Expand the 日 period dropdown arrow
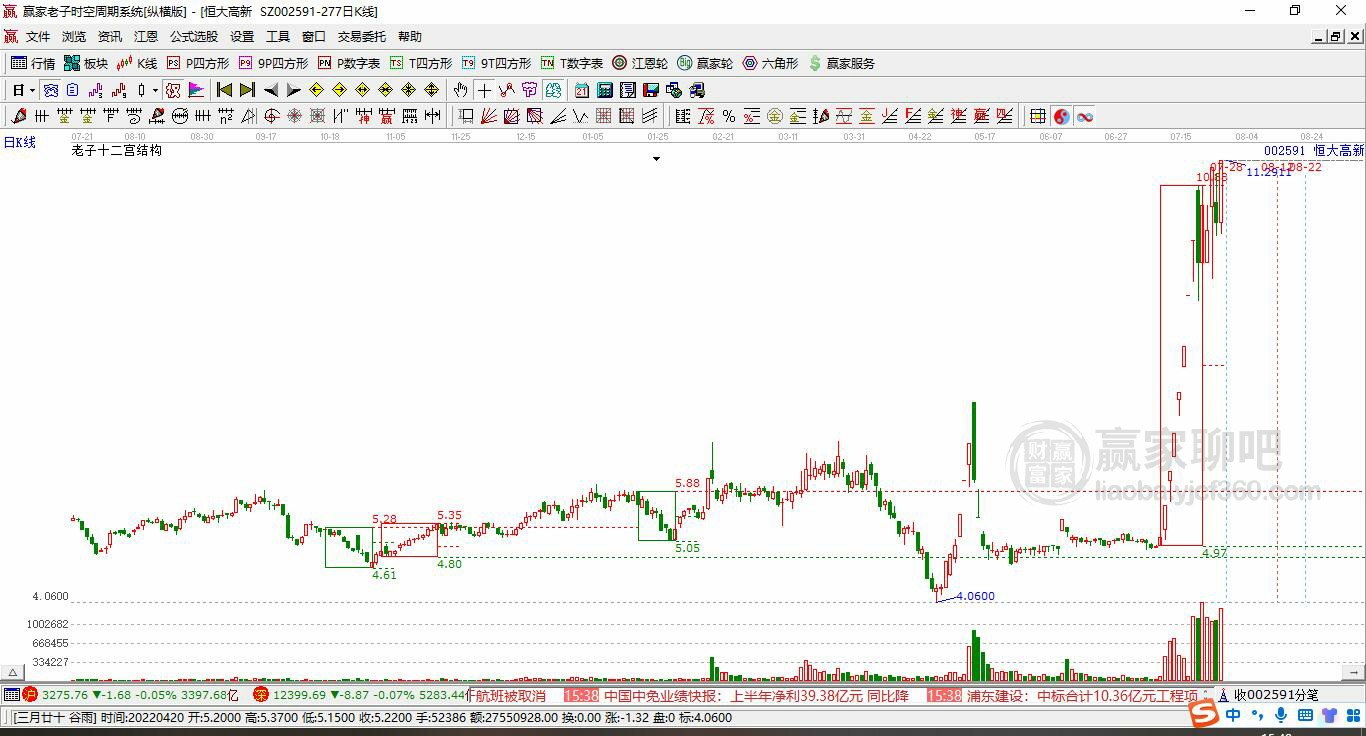 pyautogui.click(x=33, y=90)
